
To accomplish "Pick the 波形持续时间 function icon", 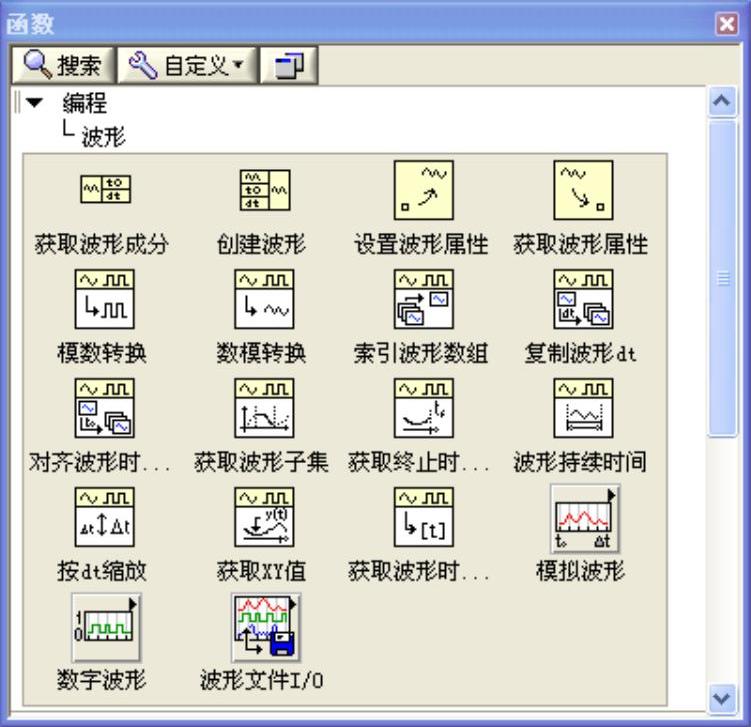I will point(583,408).
